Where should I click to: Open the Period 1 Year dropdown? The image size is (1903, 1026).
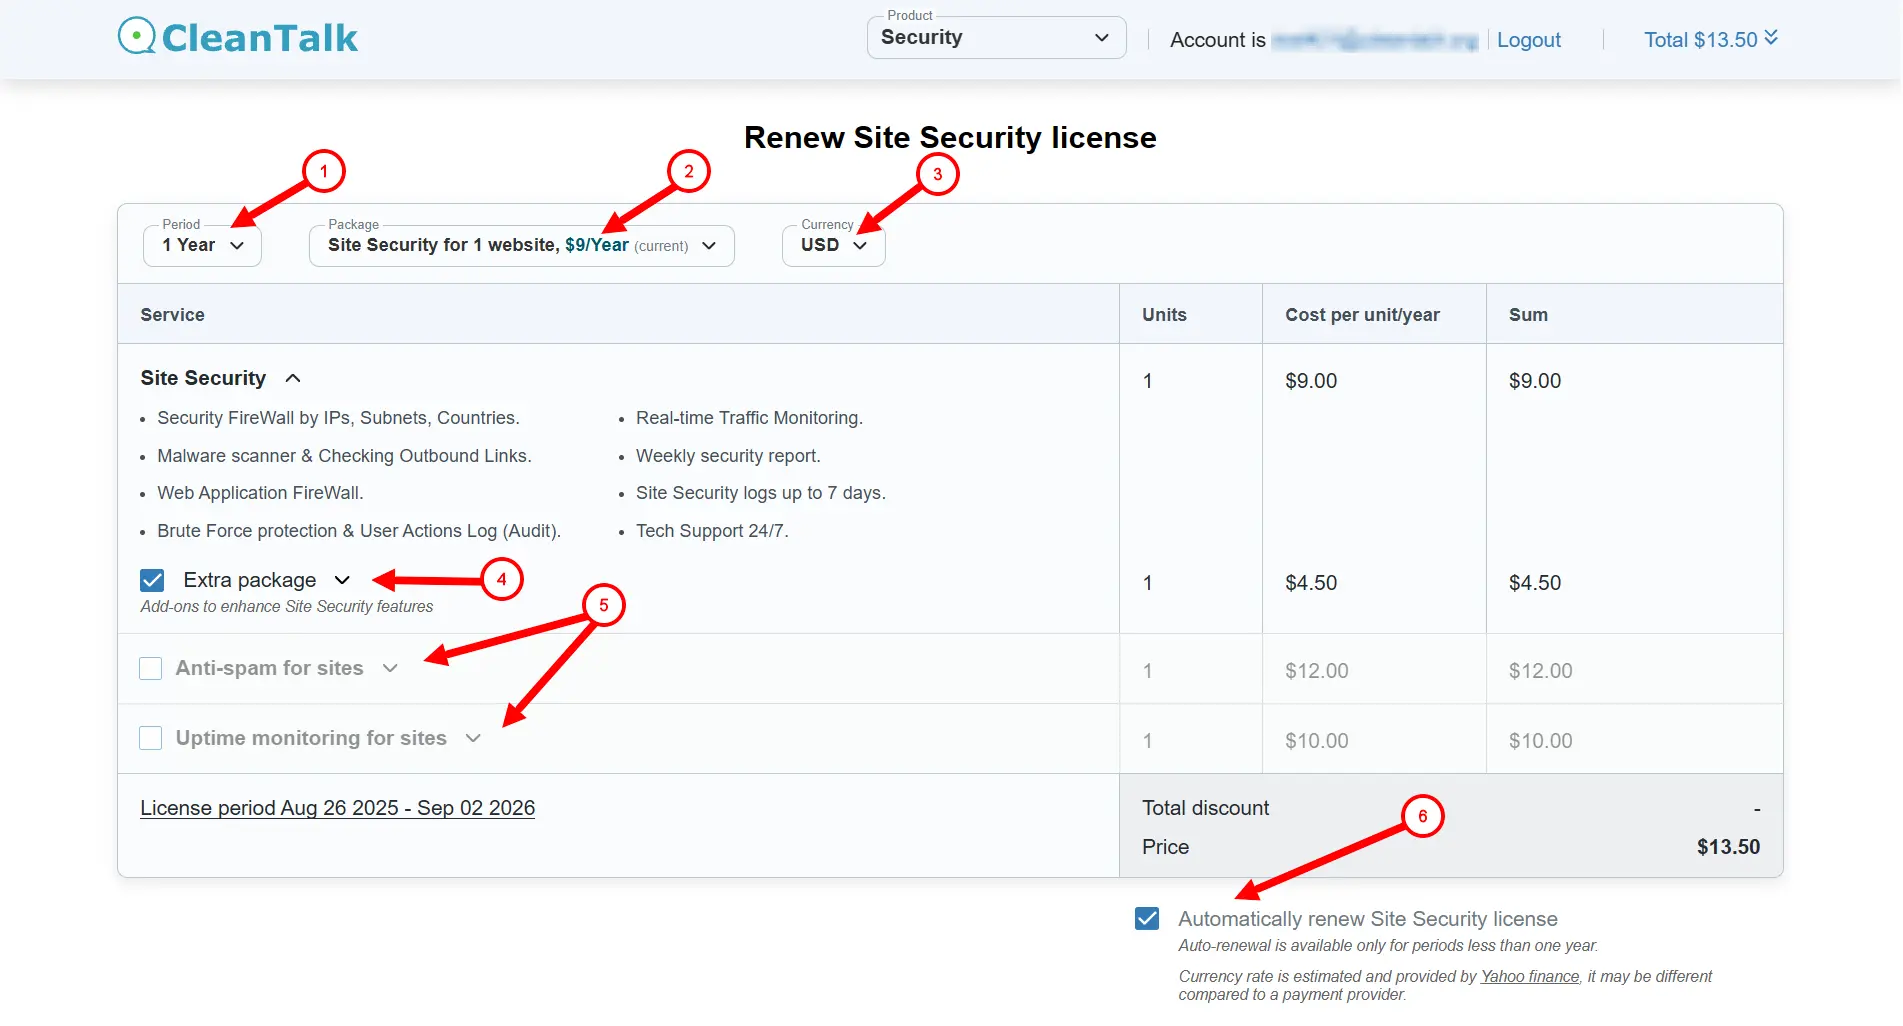tap(203, 245)
